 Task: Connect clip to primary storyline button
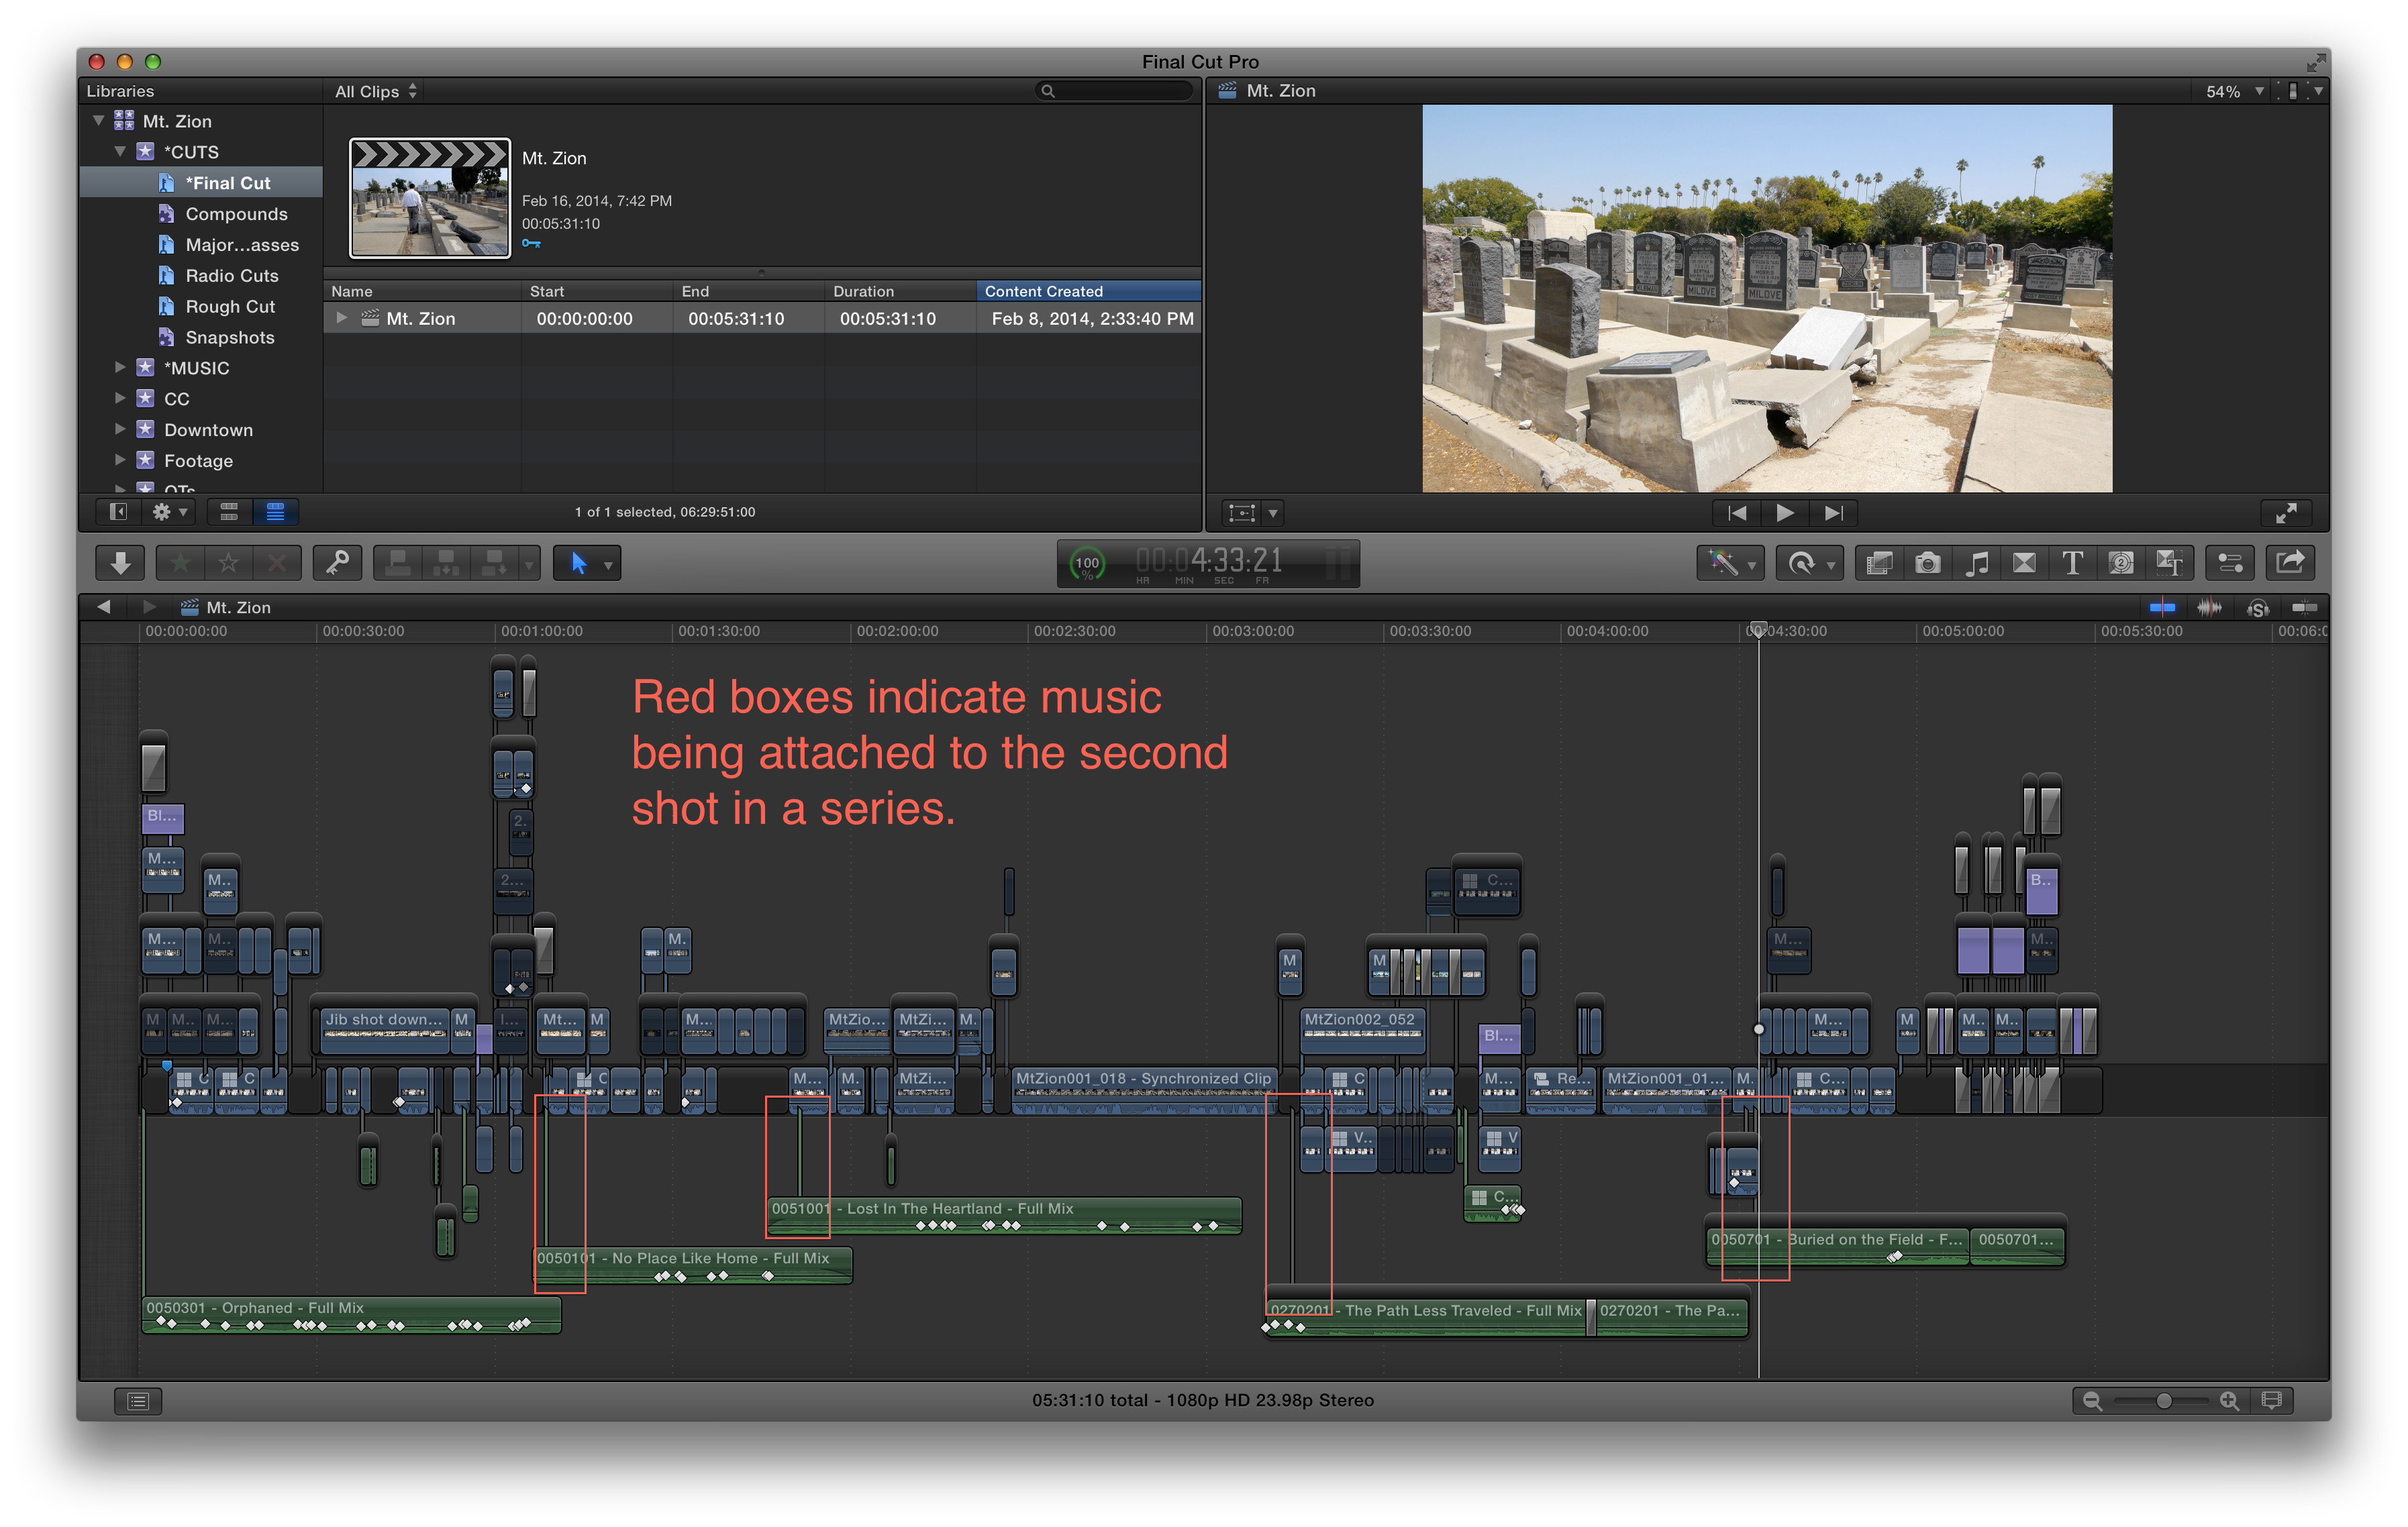tap(398, 563)
